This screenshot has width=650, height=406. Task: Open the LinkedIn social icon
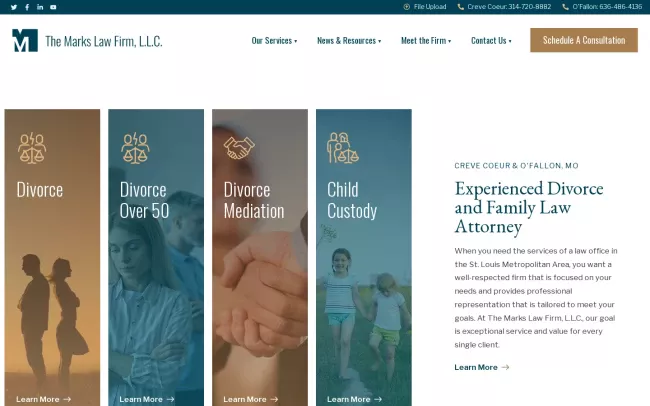pyautogui.click(x=40, y=7)
